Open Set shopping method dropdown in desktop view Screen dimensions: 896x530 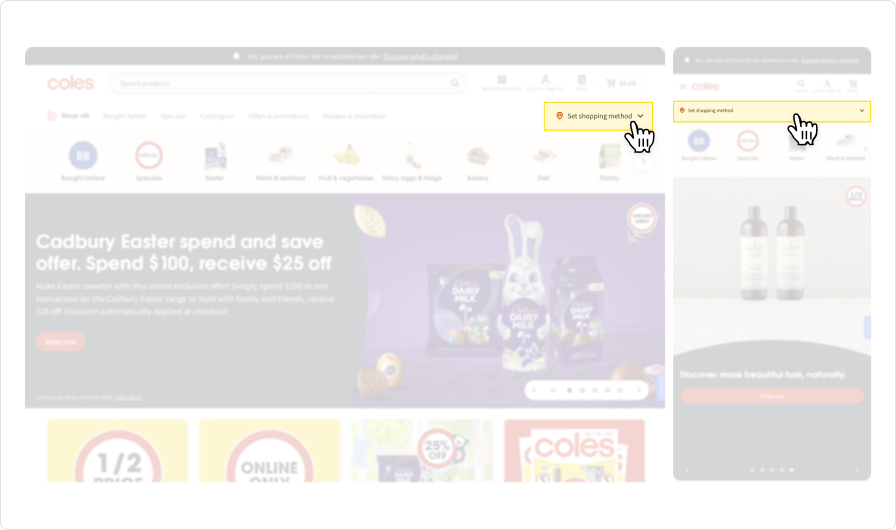(598, 116)
